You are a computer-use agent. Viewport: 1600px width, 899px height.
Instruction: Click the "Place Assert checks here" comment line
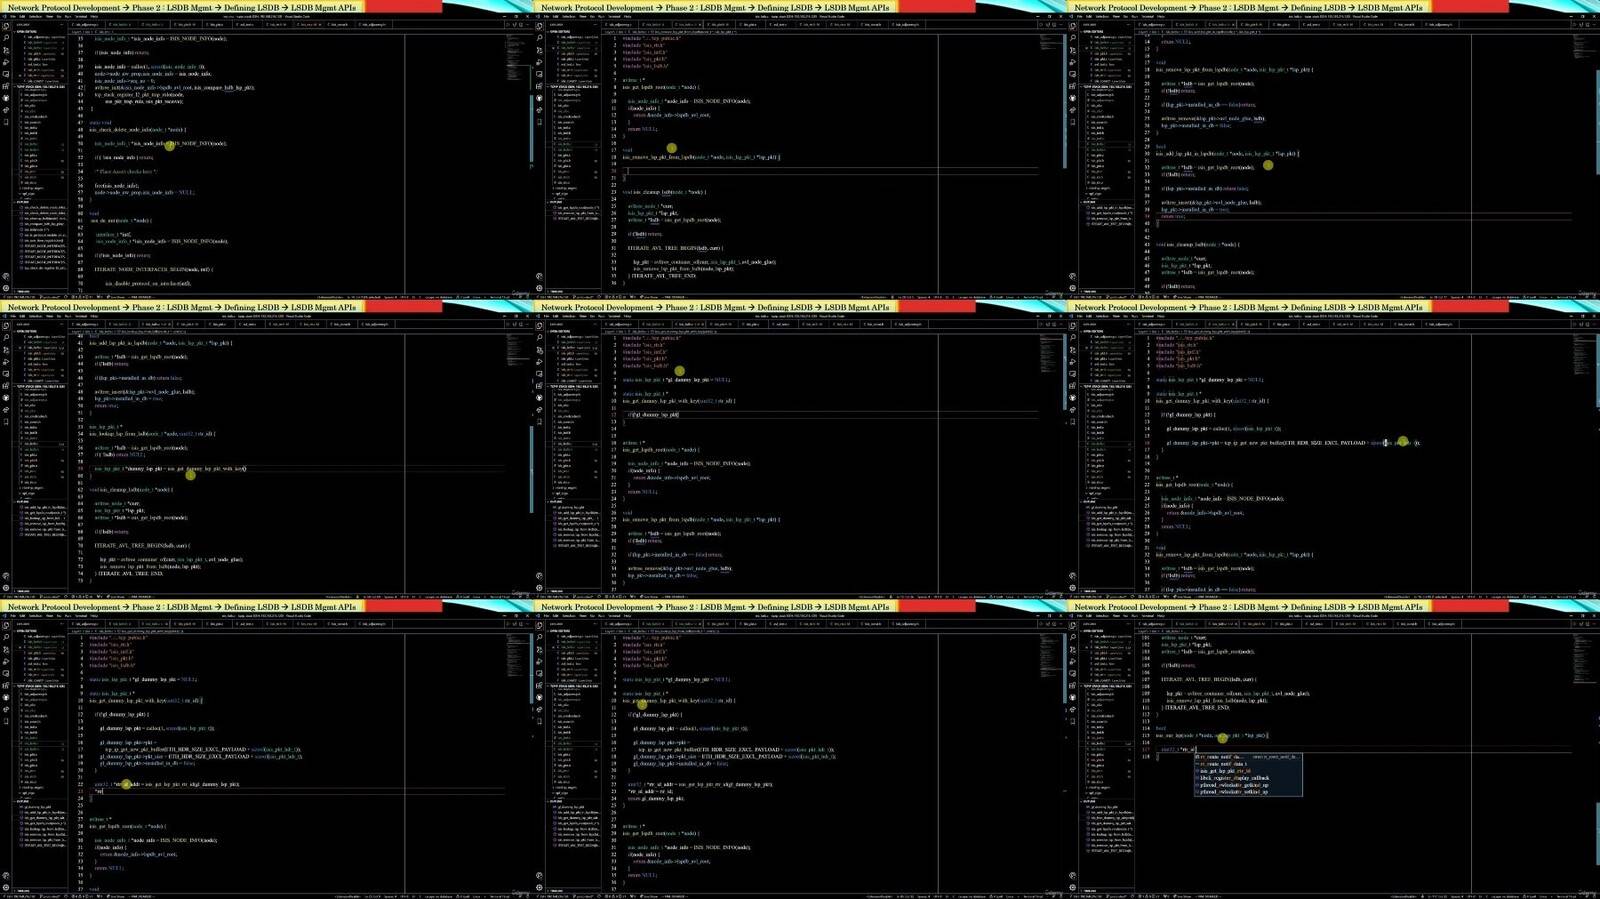click(x=125, y=171)
